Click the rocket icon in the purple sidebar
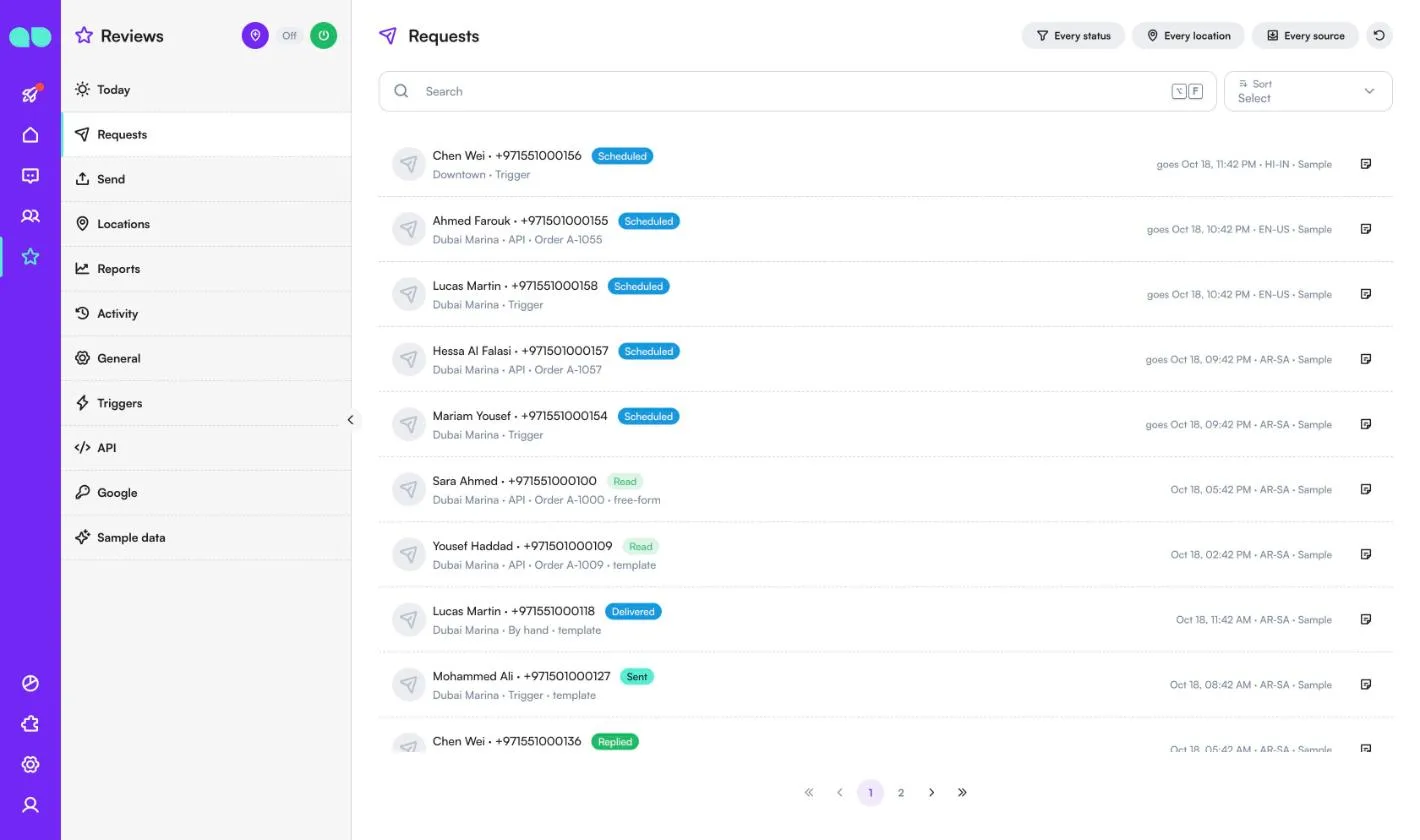Screen dimensions: 1420x840 [x=30, y=94]
